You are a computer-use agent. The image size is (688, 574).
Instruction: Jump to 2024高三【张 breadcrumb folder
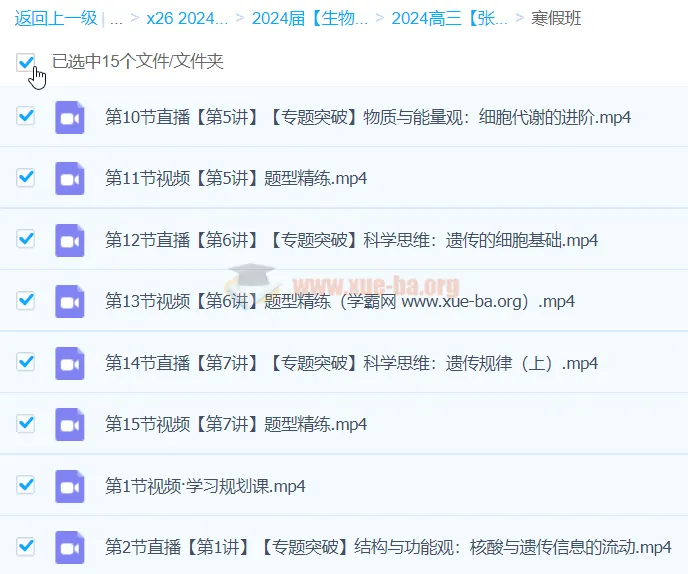click(x=449, y=18)
